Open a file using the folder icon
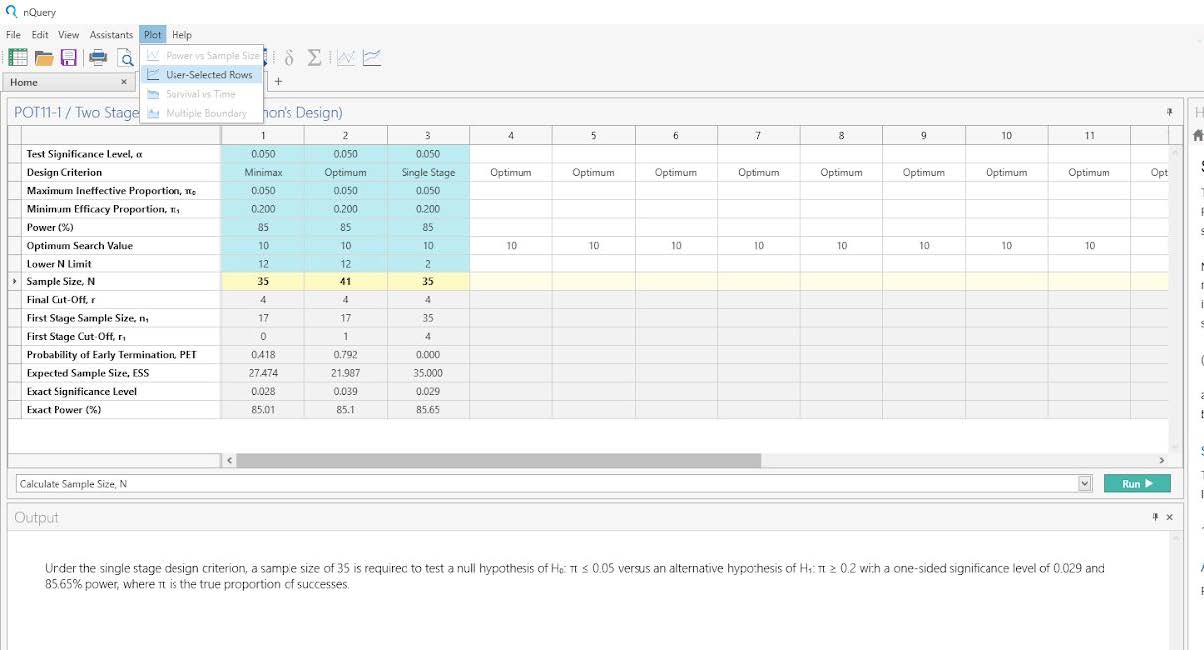The width and height of the screenshot is (1204, 650). tap(44, 57)
